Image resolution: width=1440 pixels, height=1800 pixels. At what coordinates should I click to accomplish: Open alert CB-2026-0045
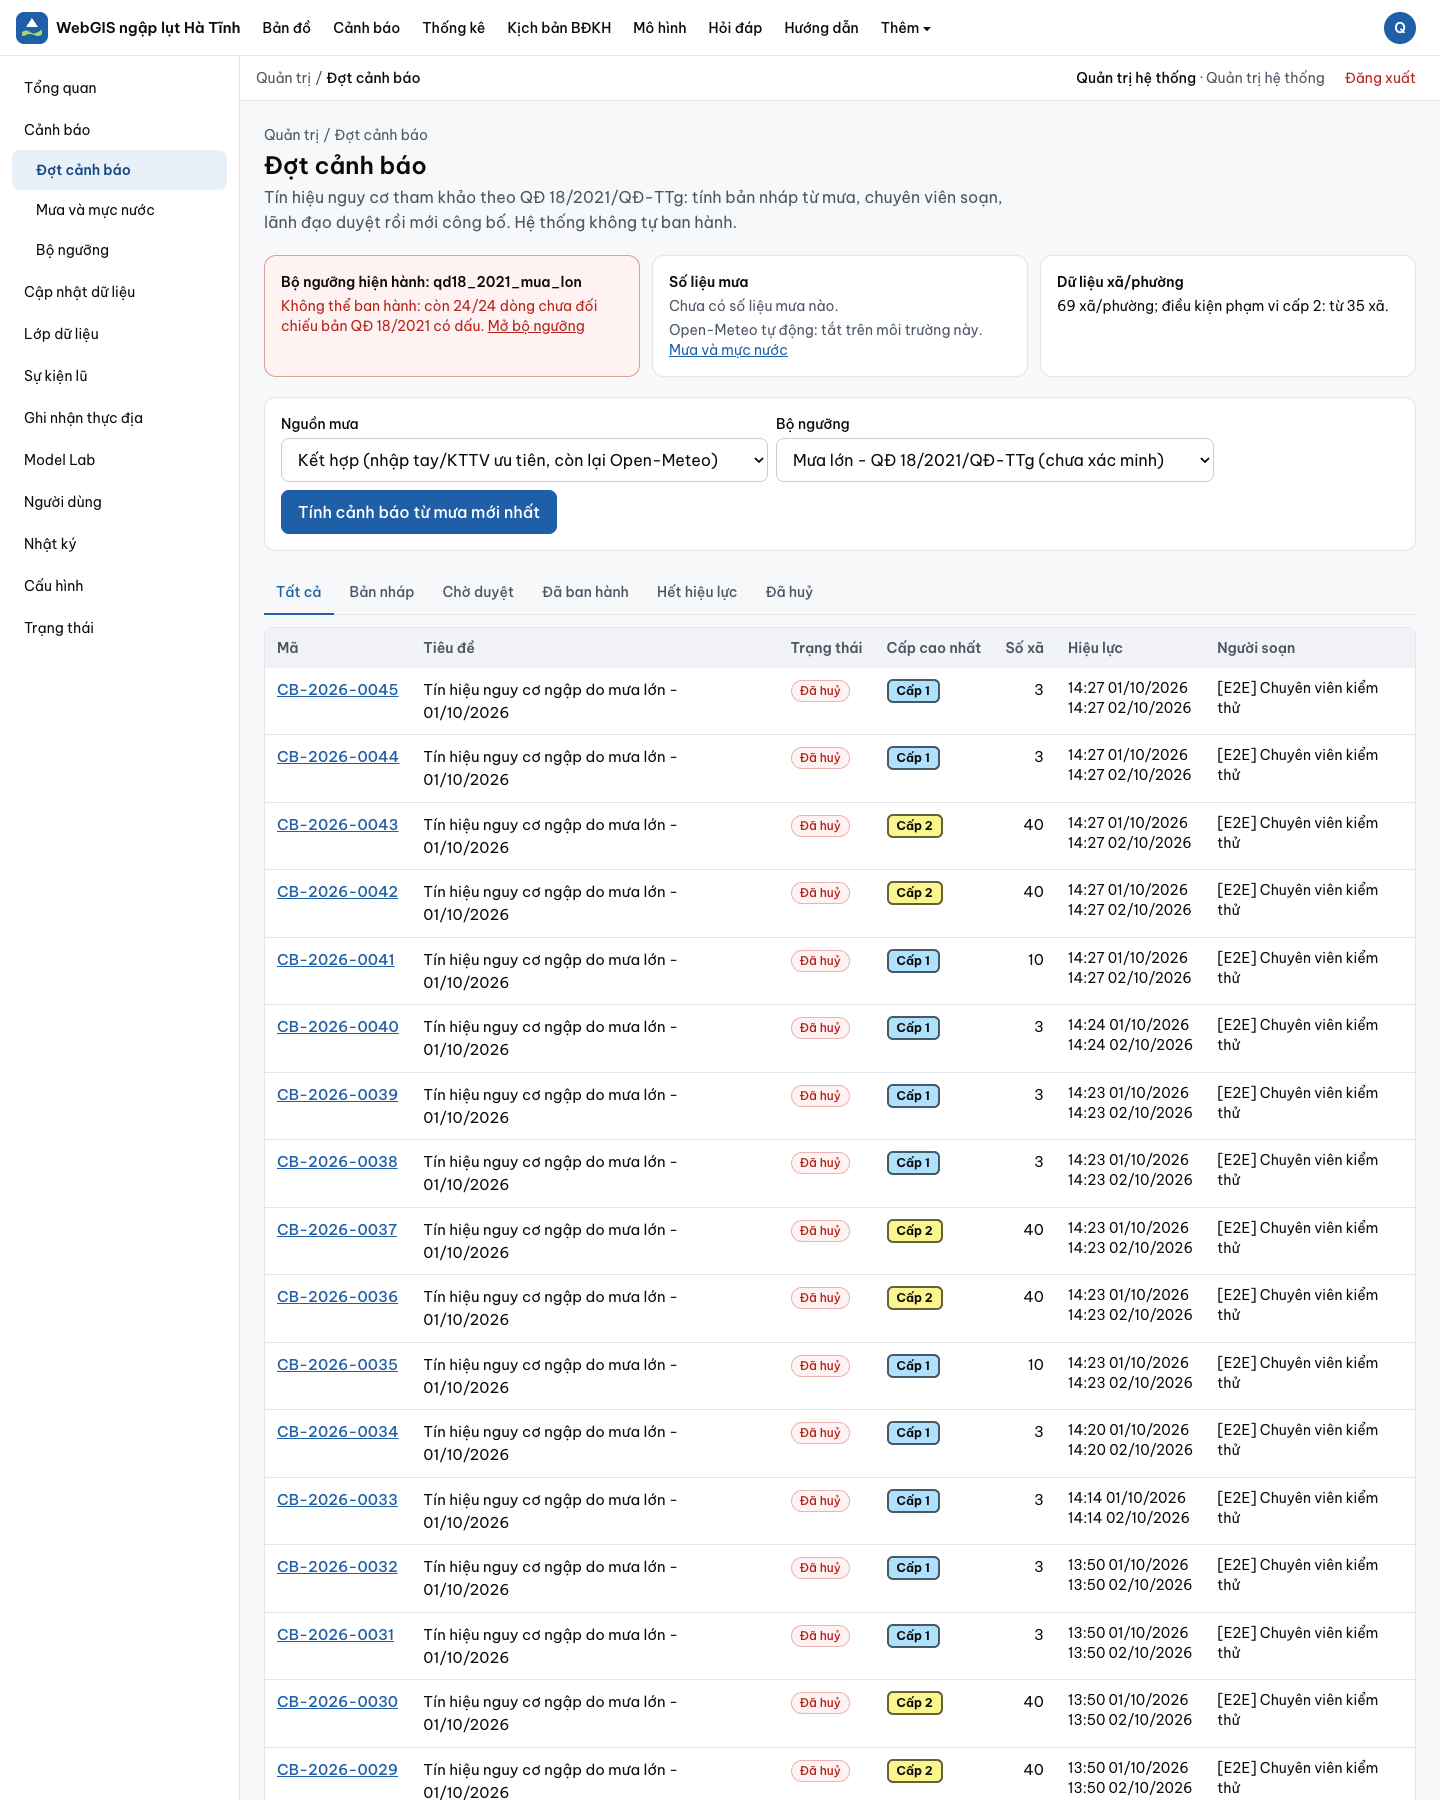(x=337, y=690)
